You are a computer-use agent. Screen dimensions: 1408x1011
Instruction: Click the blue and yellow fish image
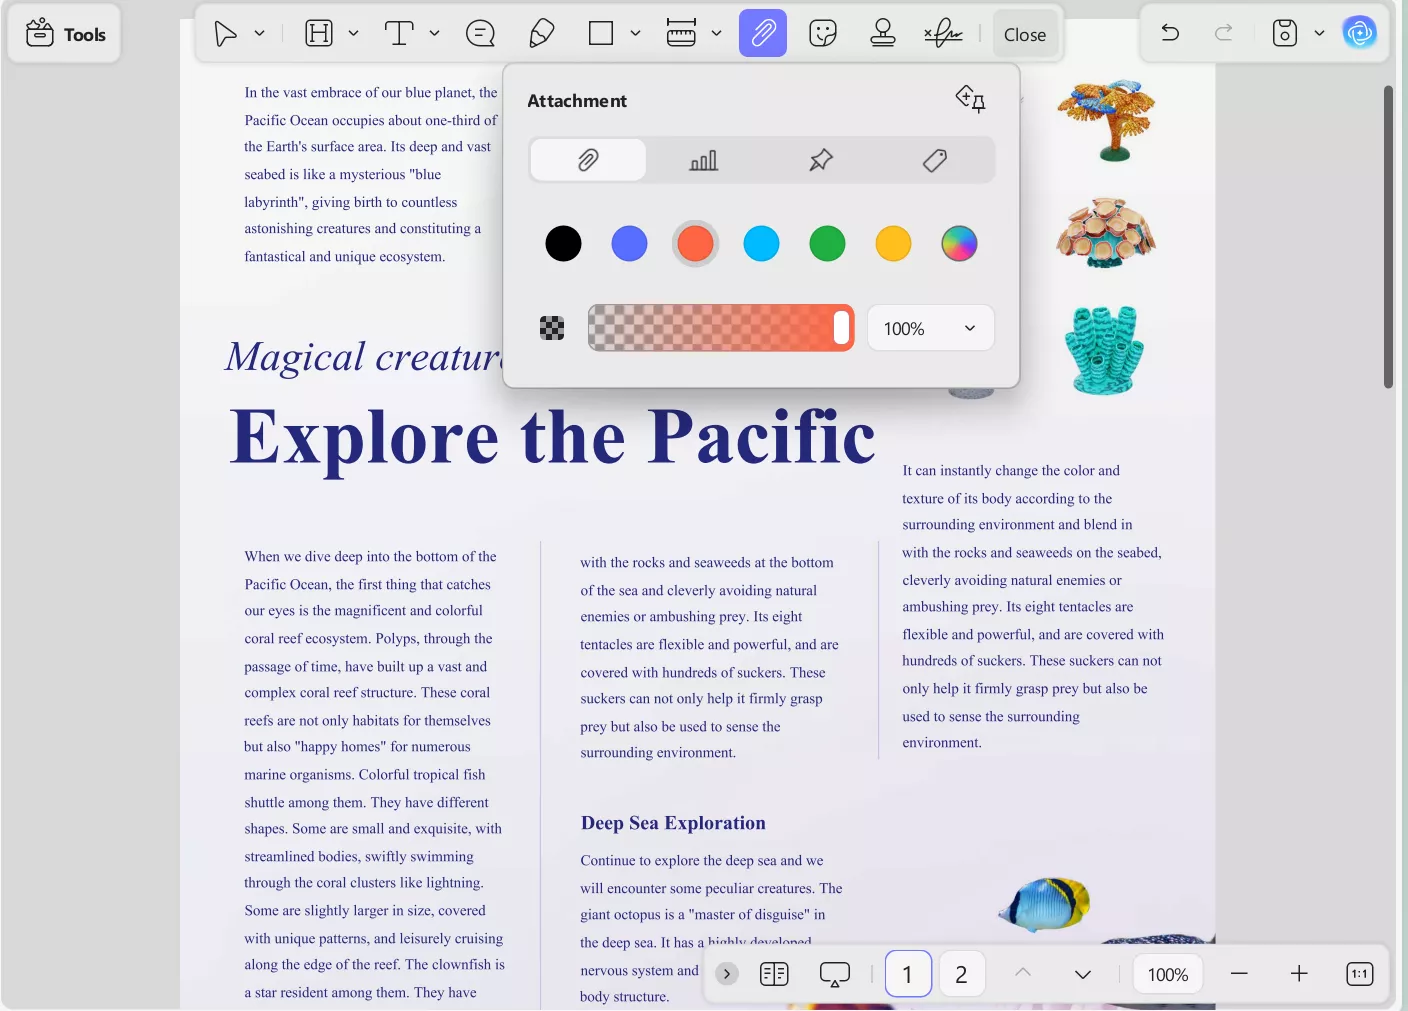tap(1045, 903)
